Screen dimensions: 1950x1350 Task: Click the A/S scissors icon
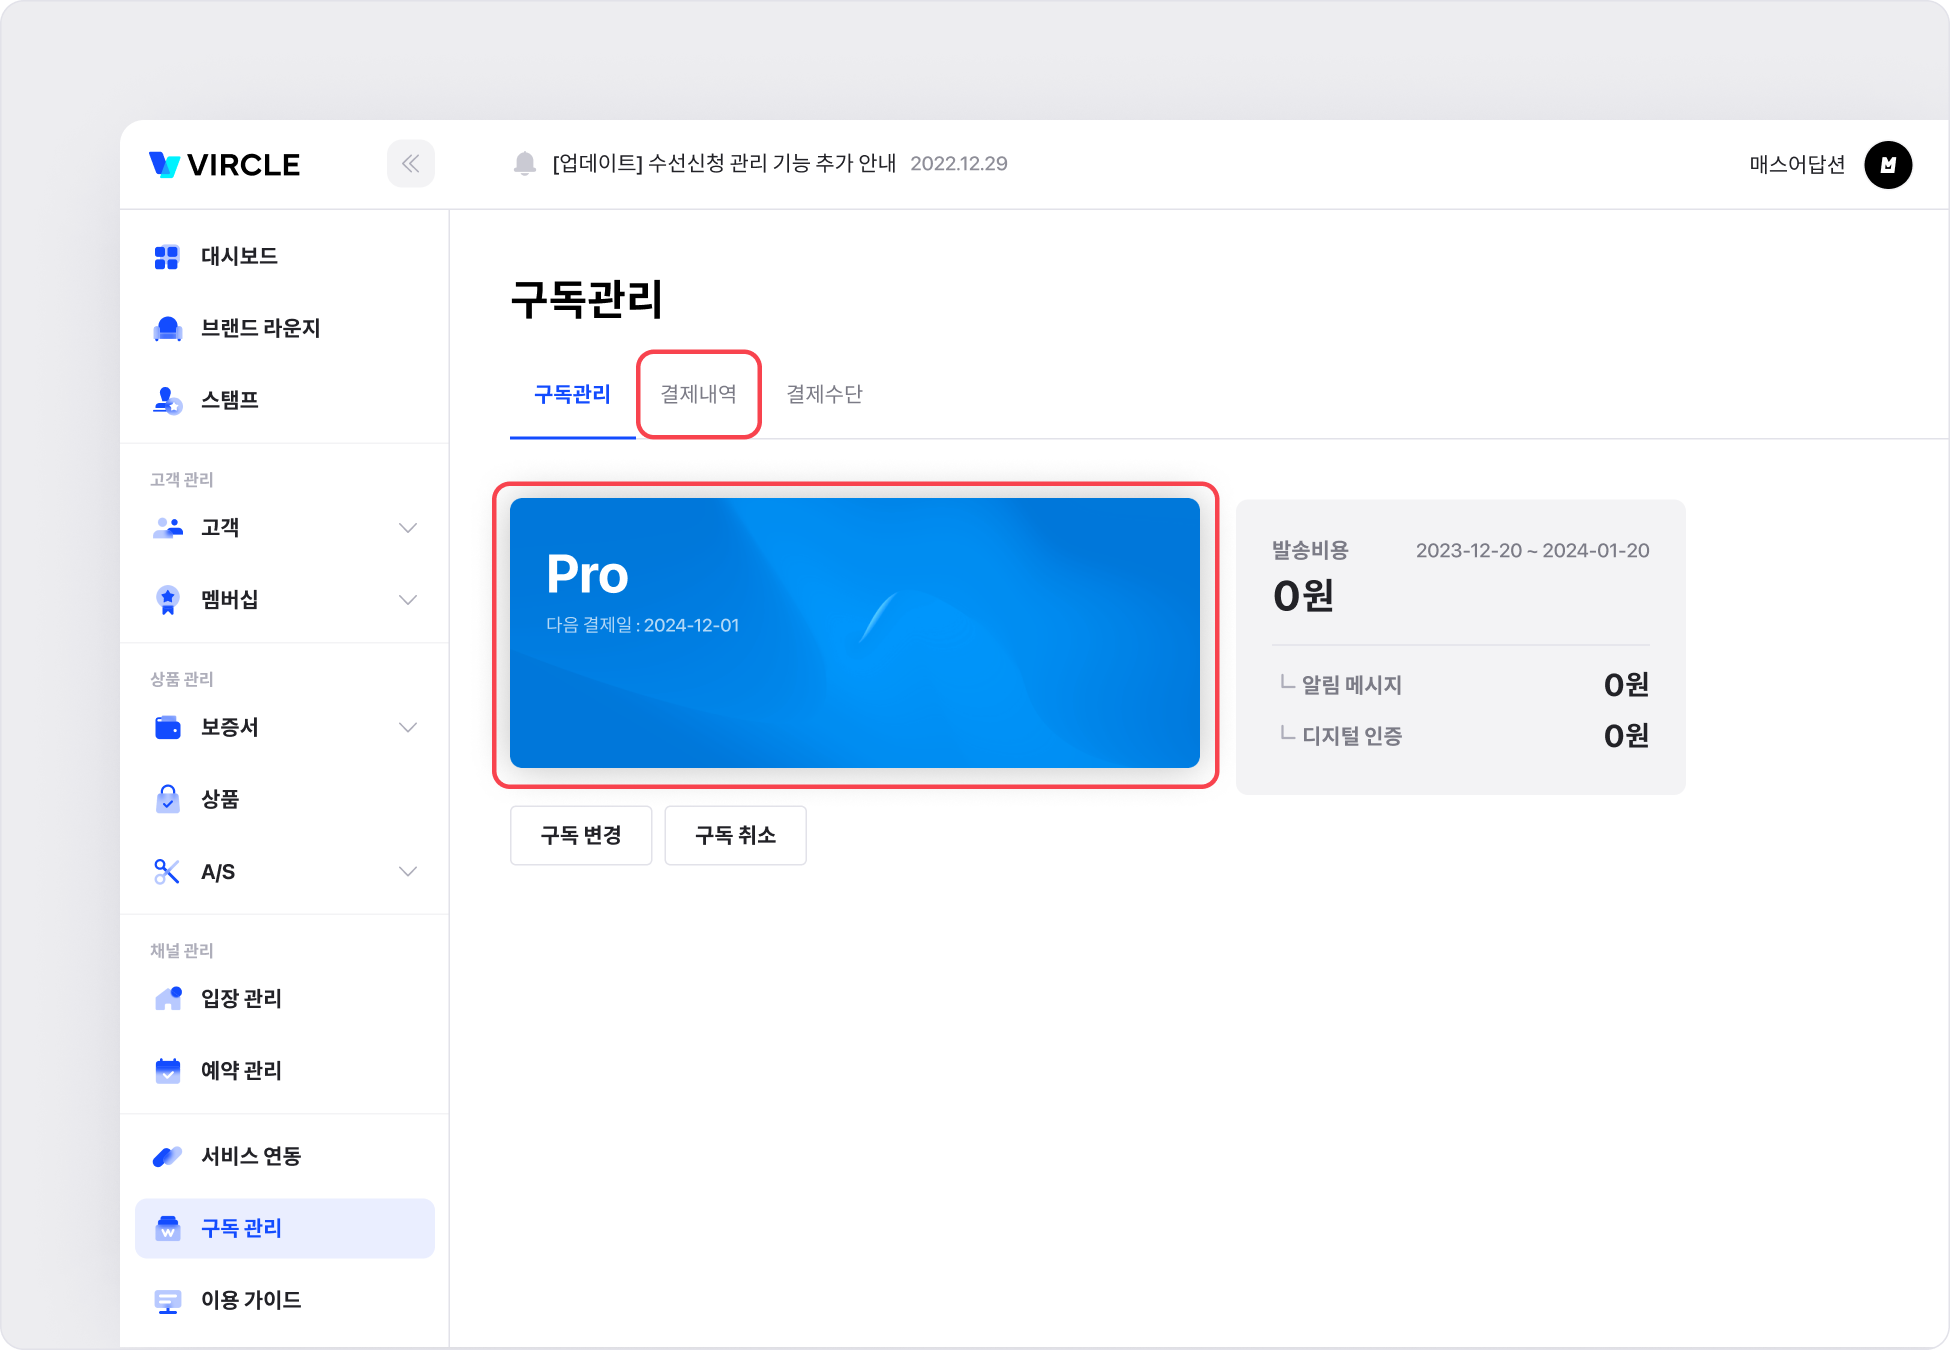[x=166, y=872]
